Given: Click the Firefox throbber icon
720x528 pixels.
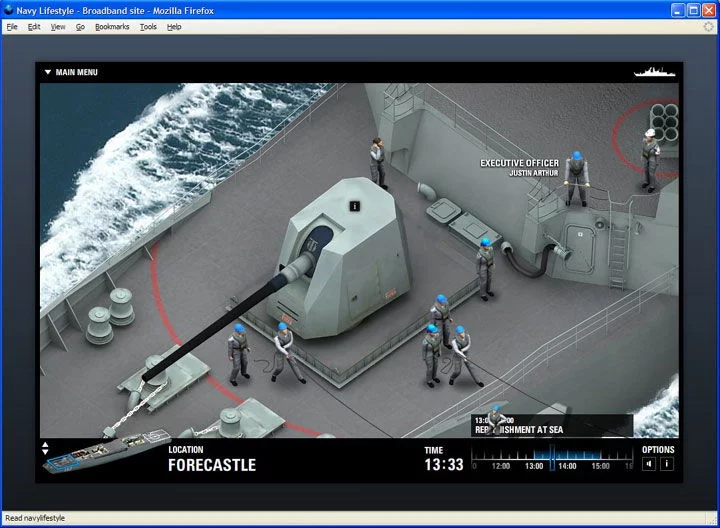Looking at the screenshot, I should pos(709,27).
